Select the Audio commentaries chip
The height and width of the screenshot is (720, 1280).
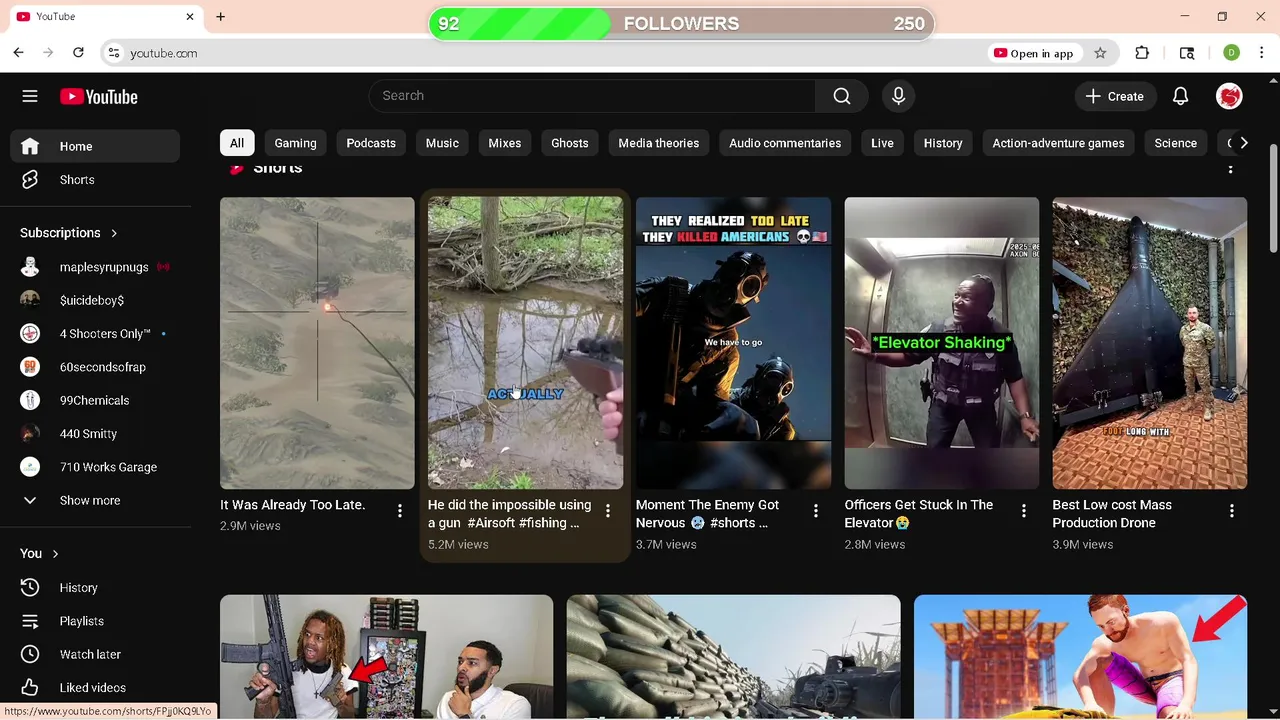(785, 143)
